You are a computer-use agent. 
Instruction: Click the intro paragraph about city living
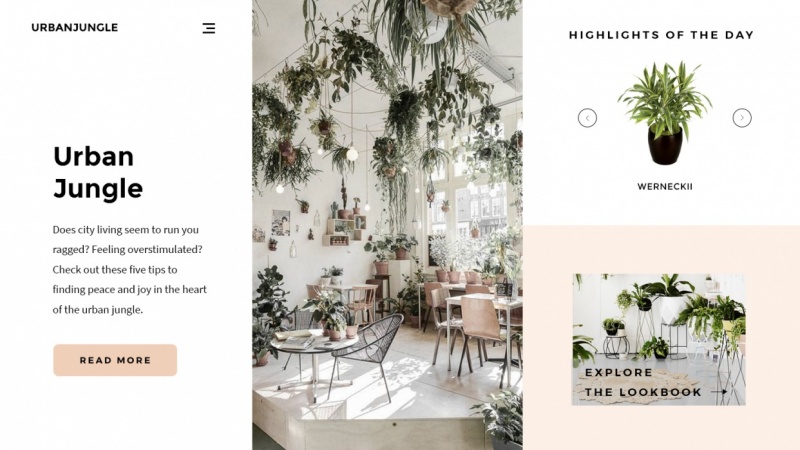(x=130, y=269)
